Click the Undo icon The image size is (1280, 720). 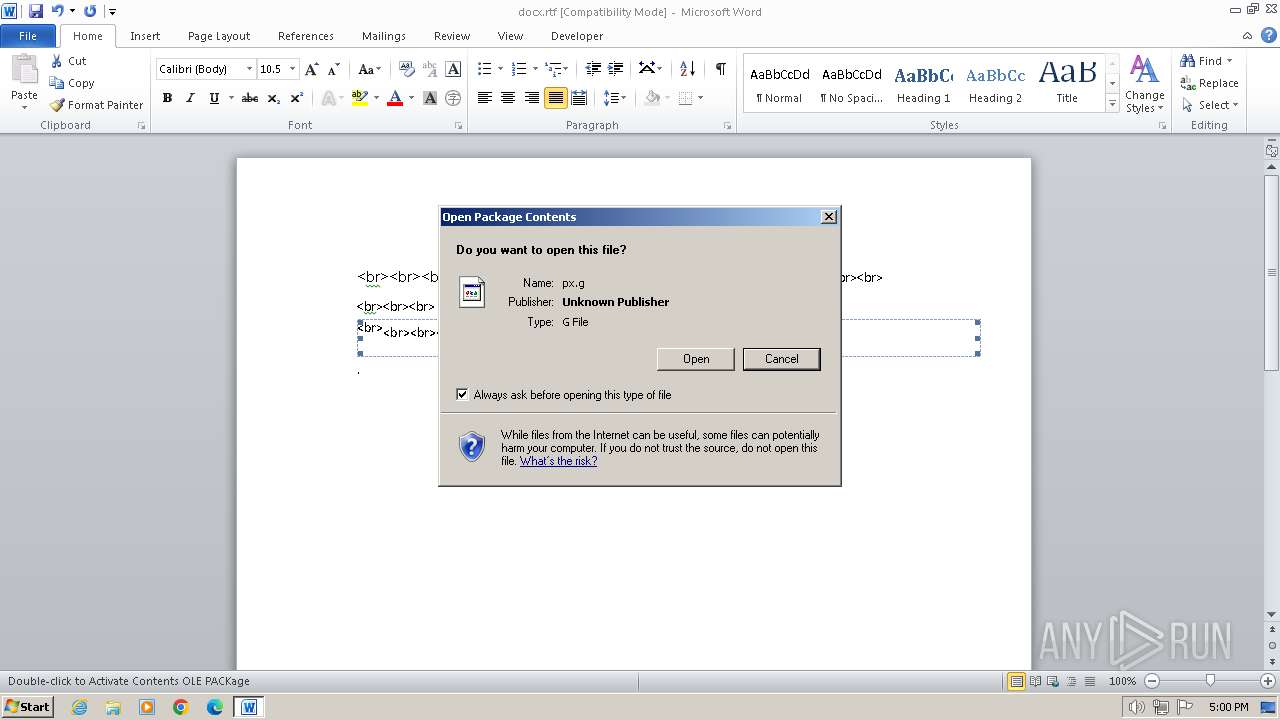58,11
